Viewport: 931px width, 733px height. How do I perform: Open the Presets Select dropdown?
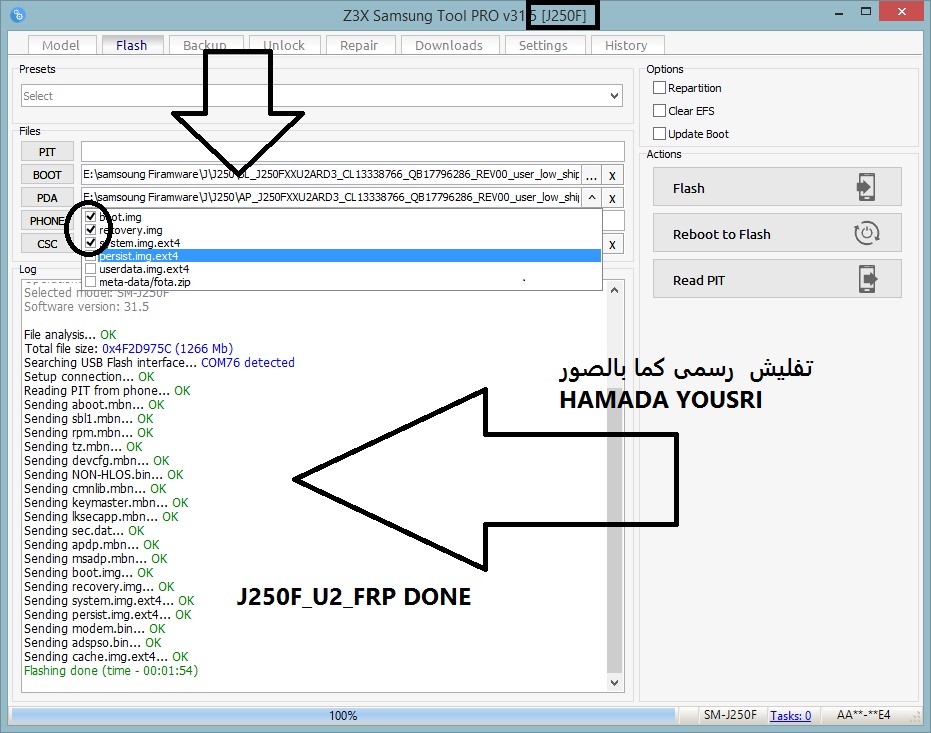coord(322,96)
